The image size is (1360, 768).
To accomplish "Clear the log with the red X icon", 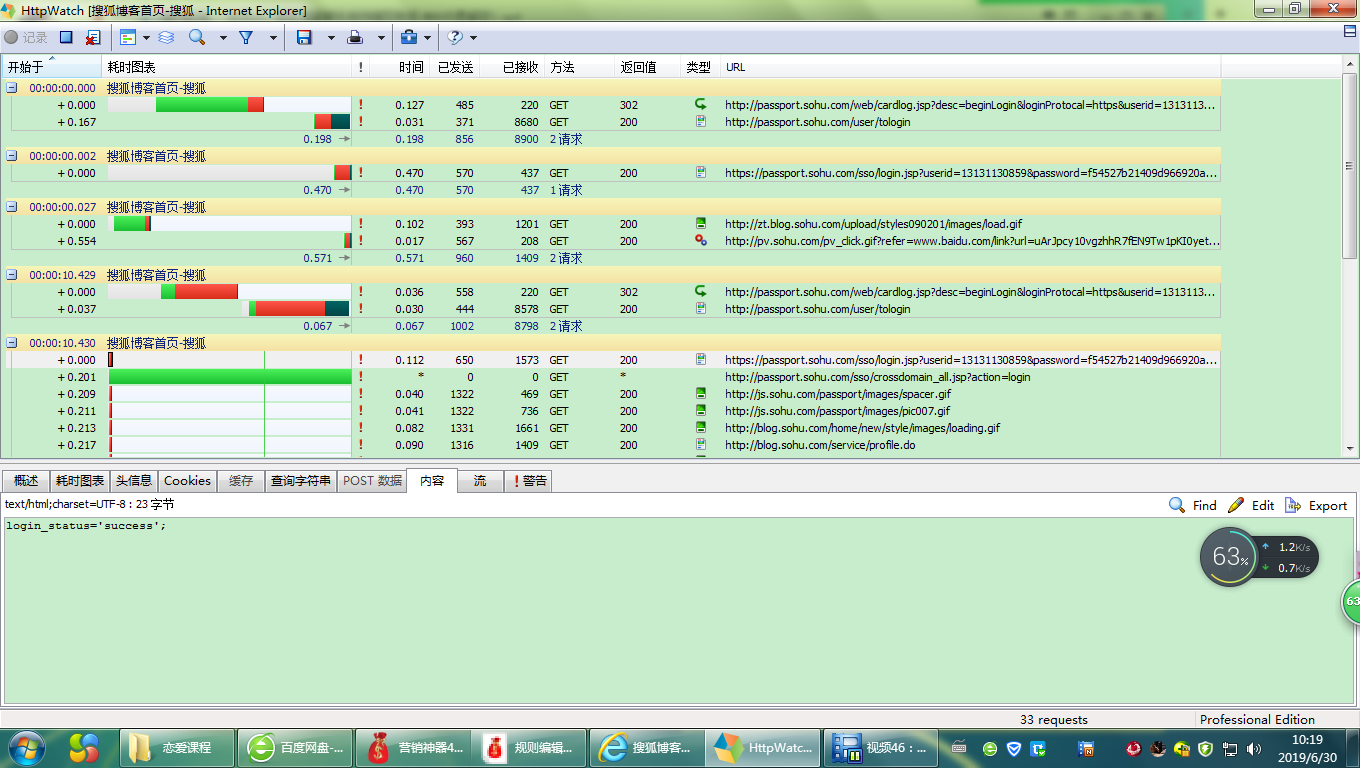I will coord(92,38).
